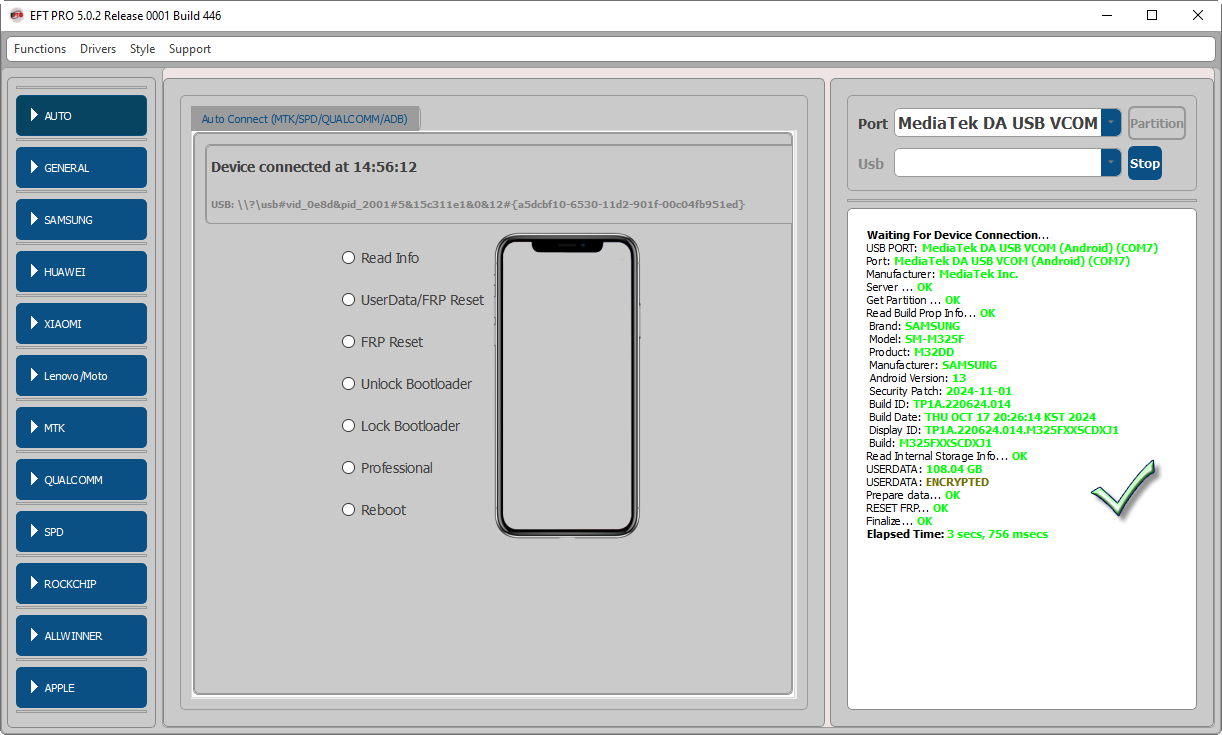This screenshot has width=1222, height=735.
Task: Click the Android Version 13 log line
Action: pyautogui.click(x=917, y=378)
